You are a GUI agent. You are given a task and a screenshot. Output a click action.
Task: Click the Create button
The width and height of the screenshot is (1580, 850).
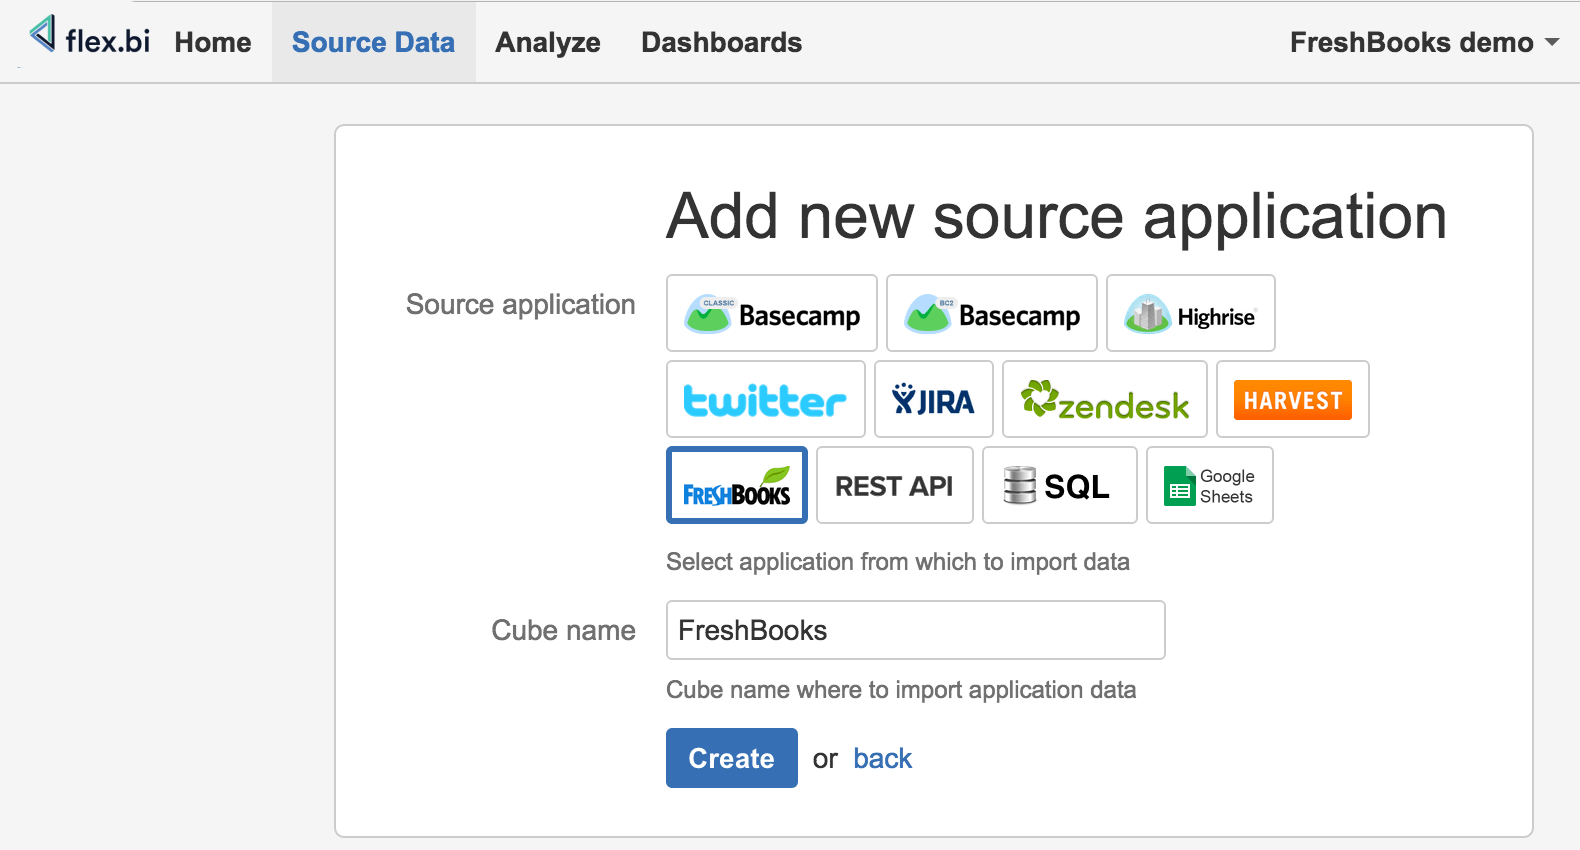click(731, 758)
